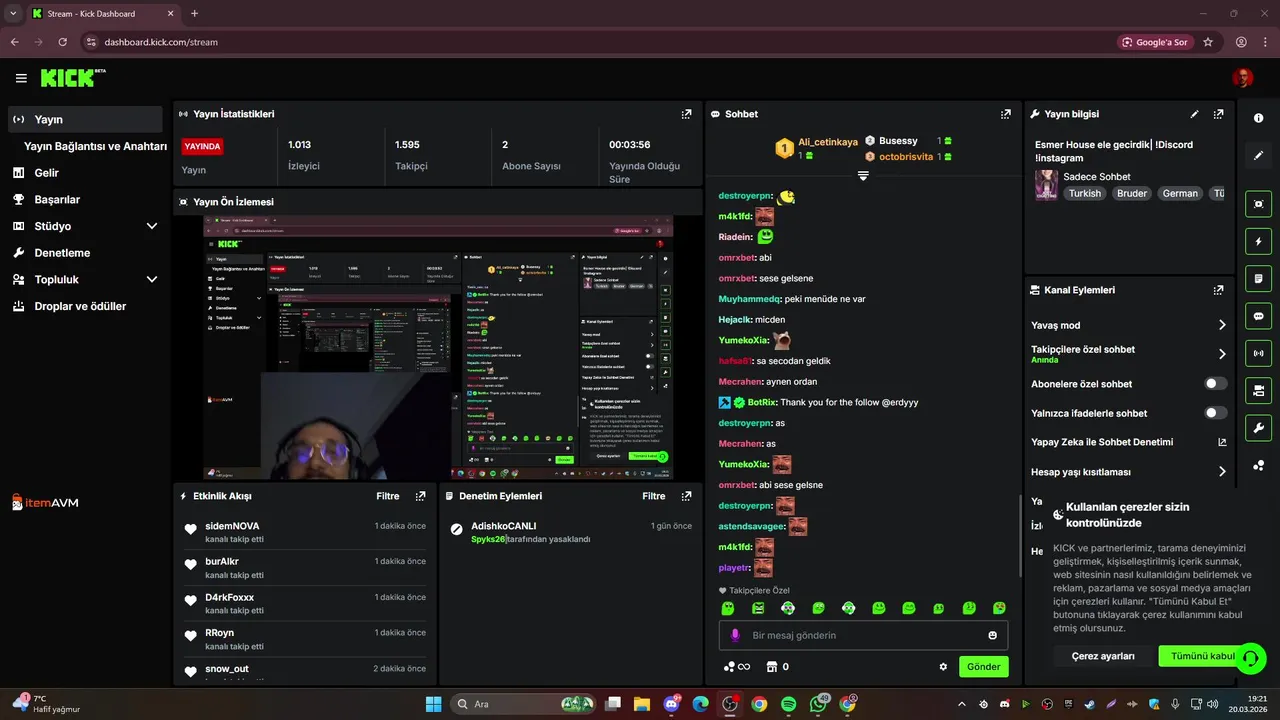Toggle the broadcast signal widget icon
Image resolution: width=1280 pixels, height=720 pixels.
coord(1258,353)
